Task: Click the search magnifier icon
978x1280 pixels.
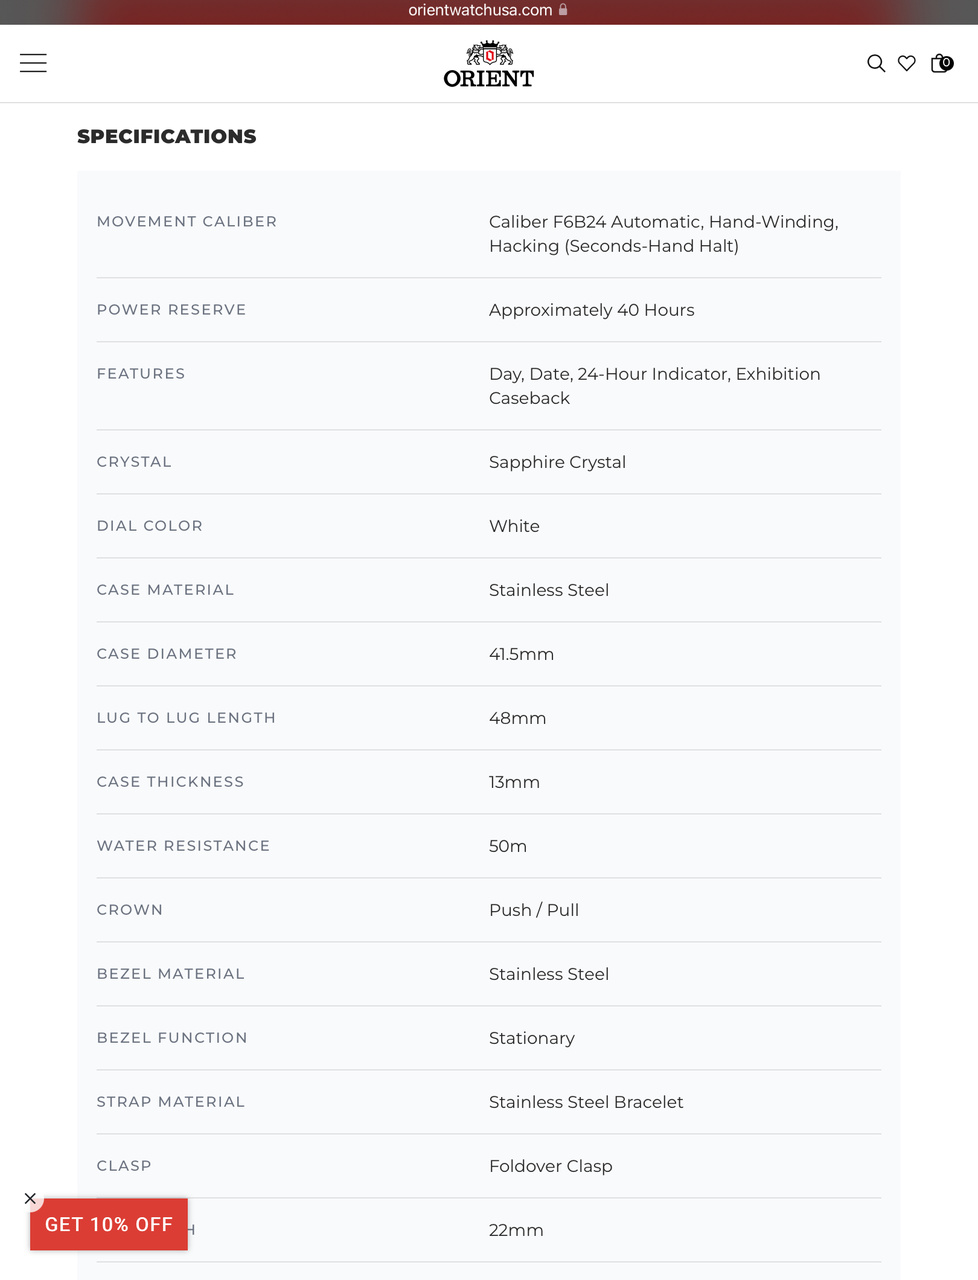Action: point(876,63)
